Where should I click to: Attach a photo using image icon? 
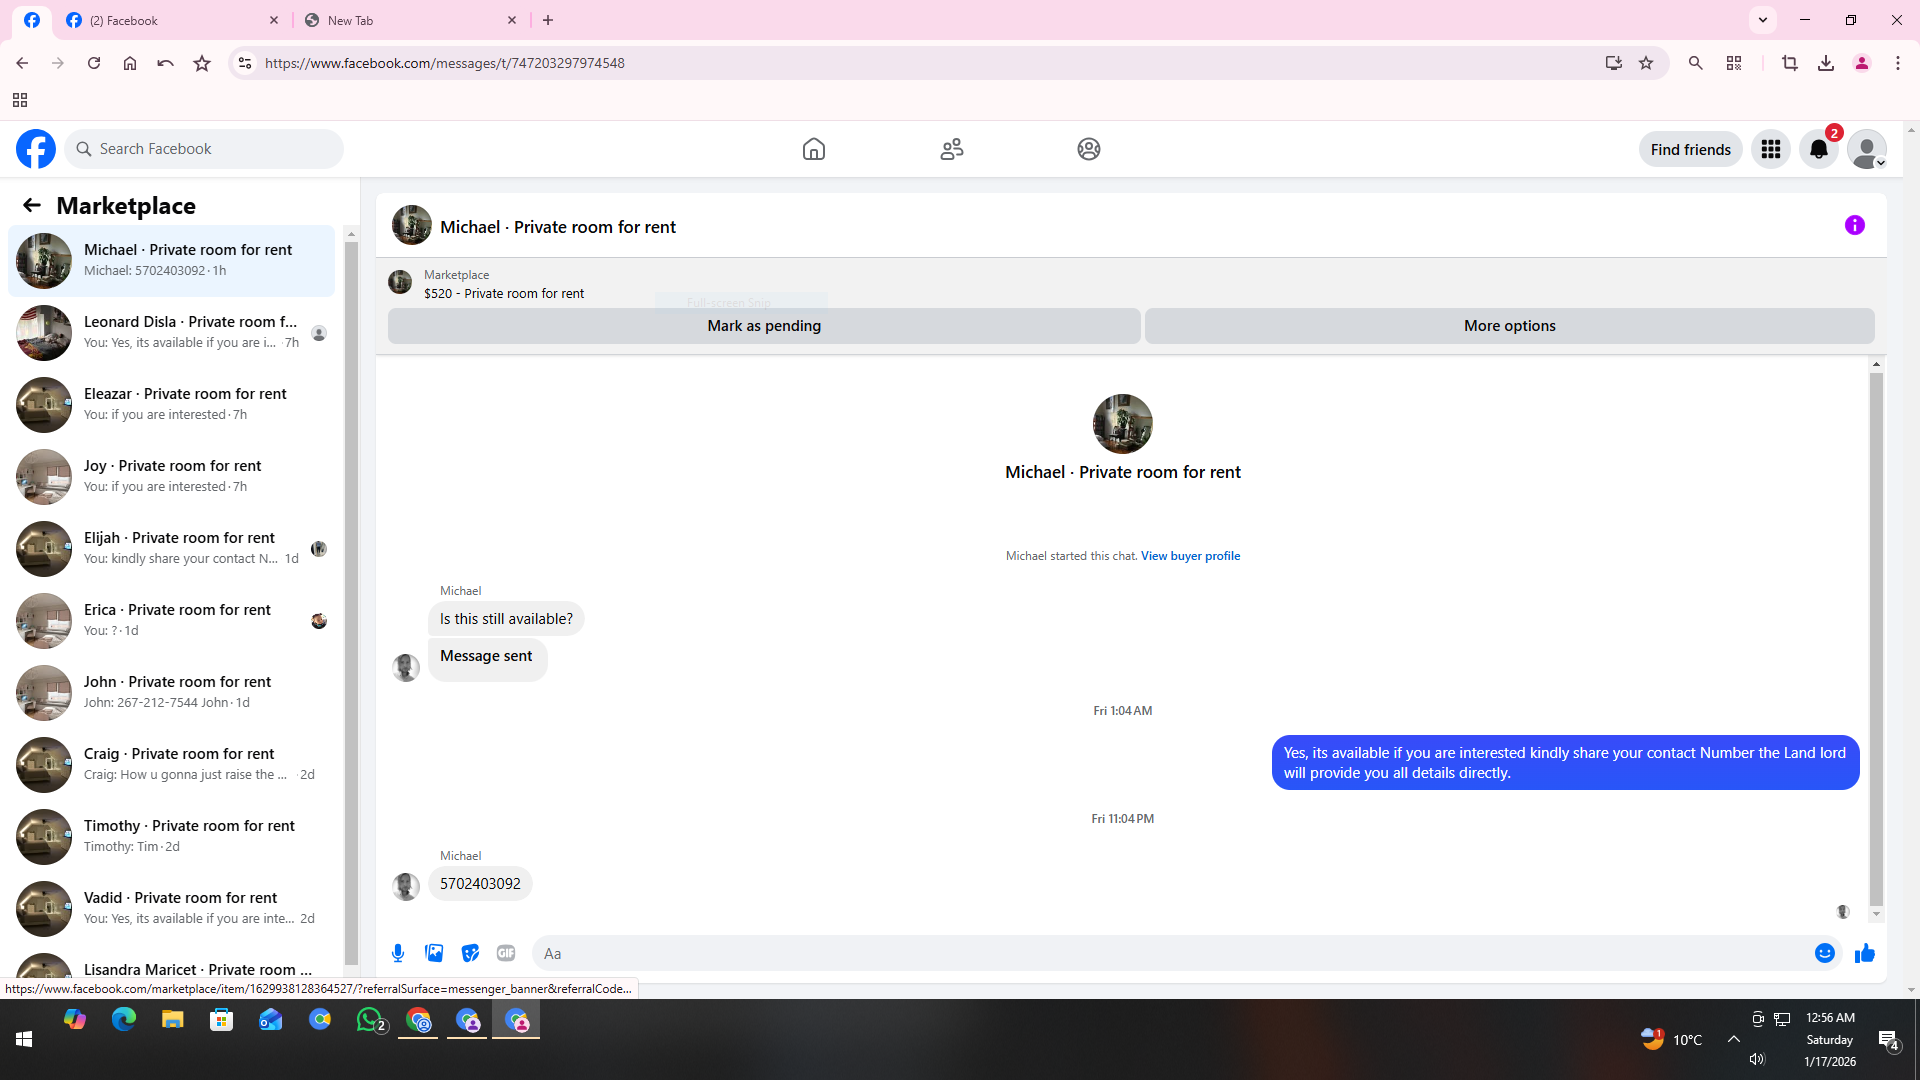click(x=434, y=953)
